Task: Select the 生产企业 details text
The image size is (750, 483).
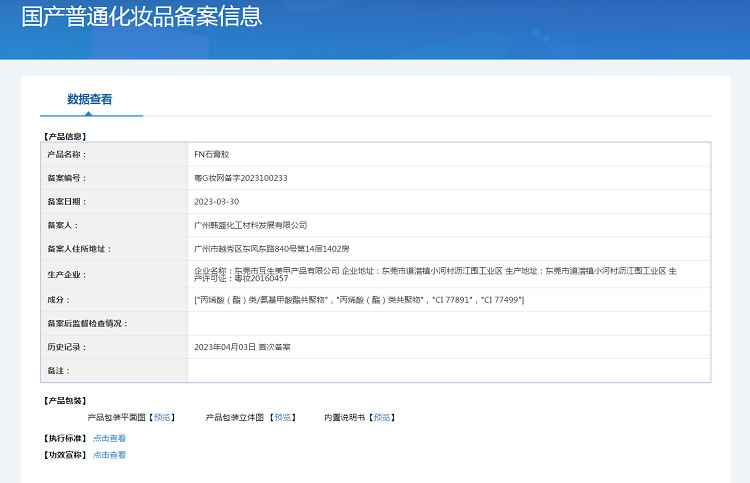Action: [x=435, y=274]
